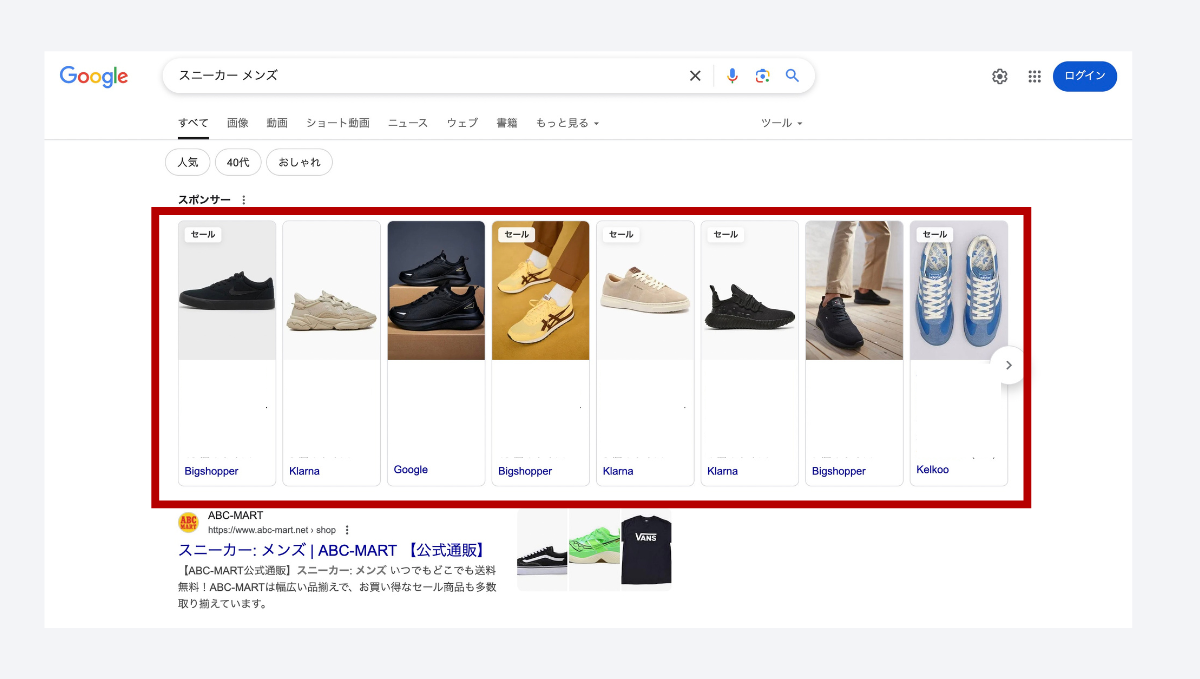This screenshot has height=679, width=1200.
Task: Select the おしゃれ filter chip
Action: (x=300, y=162)
